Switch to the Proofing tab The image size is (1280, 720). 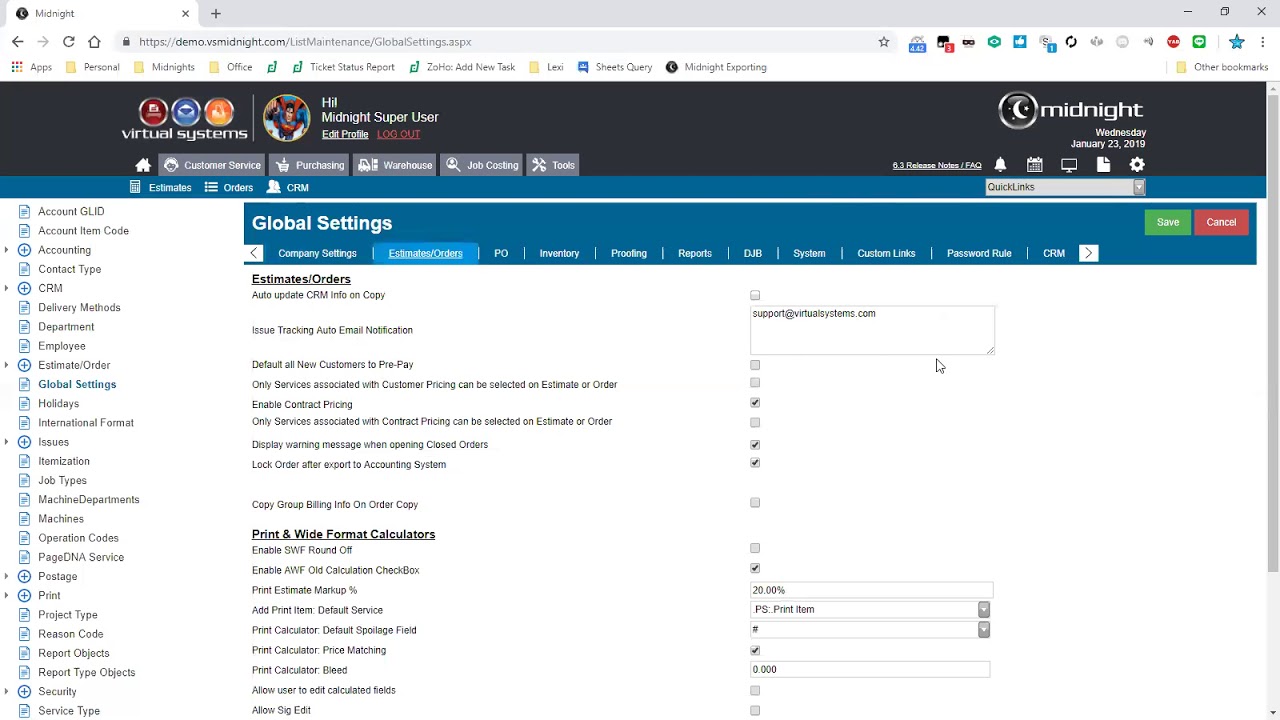(629, 254)
